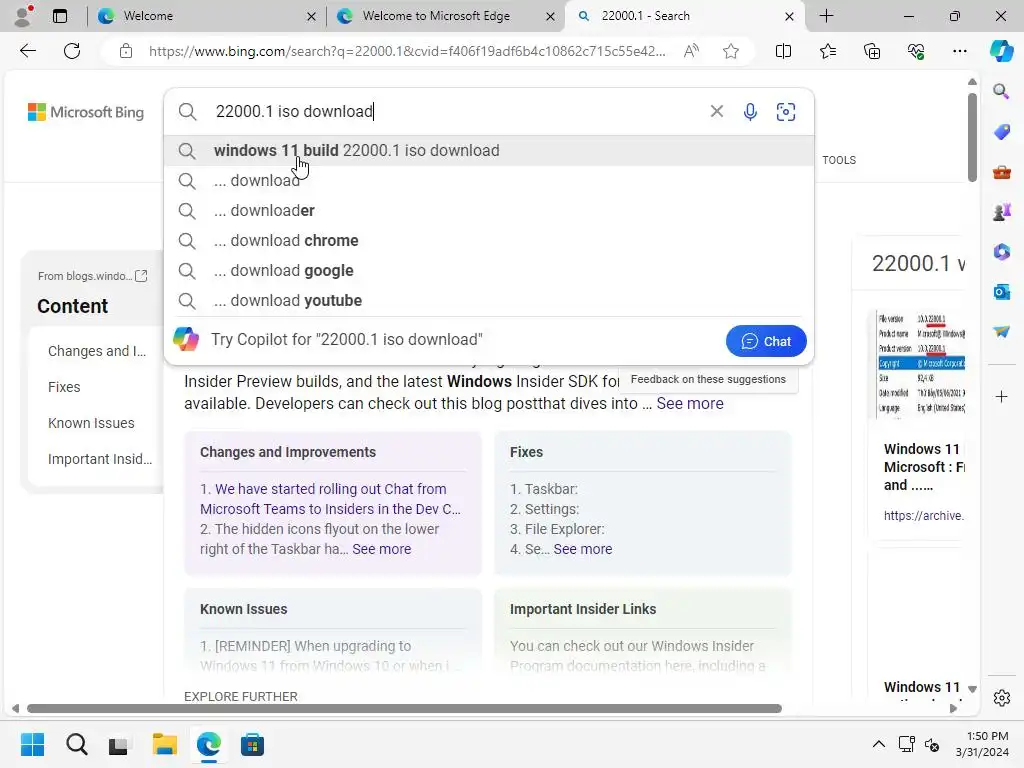Click the horizontal page scrollbar

click(404, 709)
